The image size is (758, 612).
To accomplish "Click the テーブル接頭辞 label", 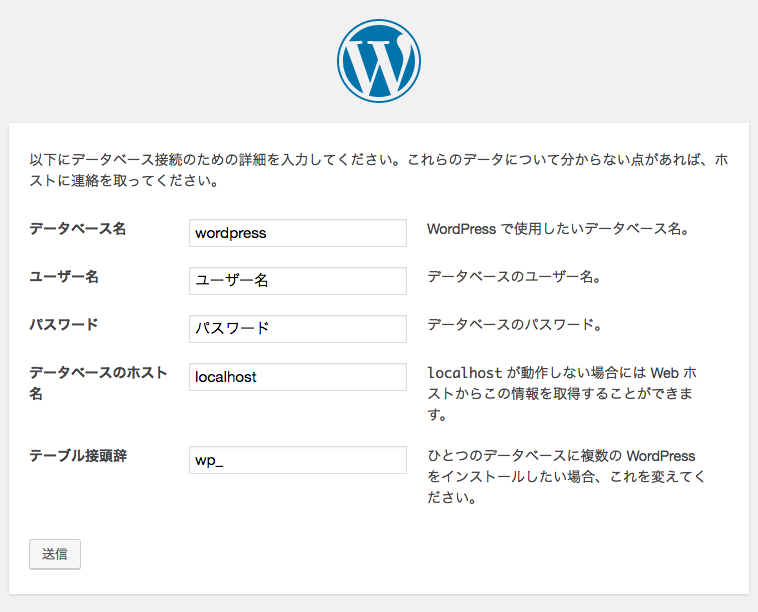I will [x=78, y=456].
